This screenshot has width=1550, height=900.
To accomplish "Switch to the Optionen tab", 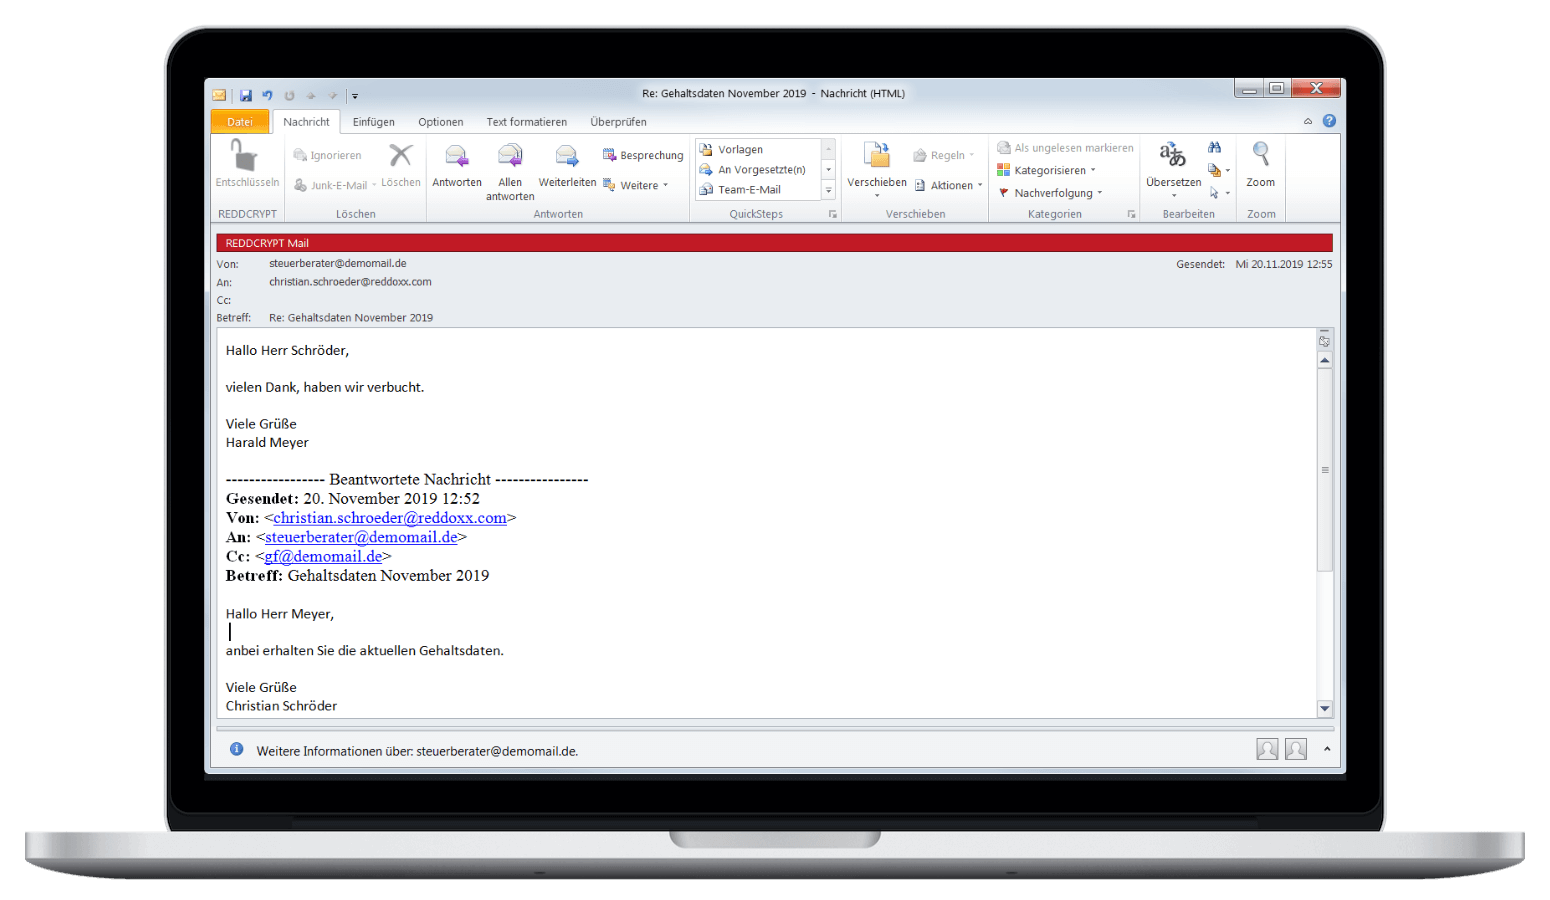I will (x=441, y=122).
